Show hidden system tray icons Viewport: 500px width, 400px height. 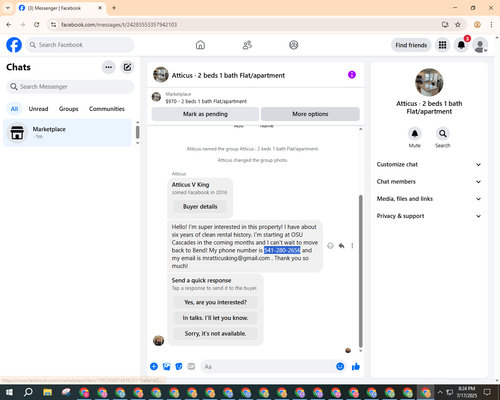click(x=440, y=392)
